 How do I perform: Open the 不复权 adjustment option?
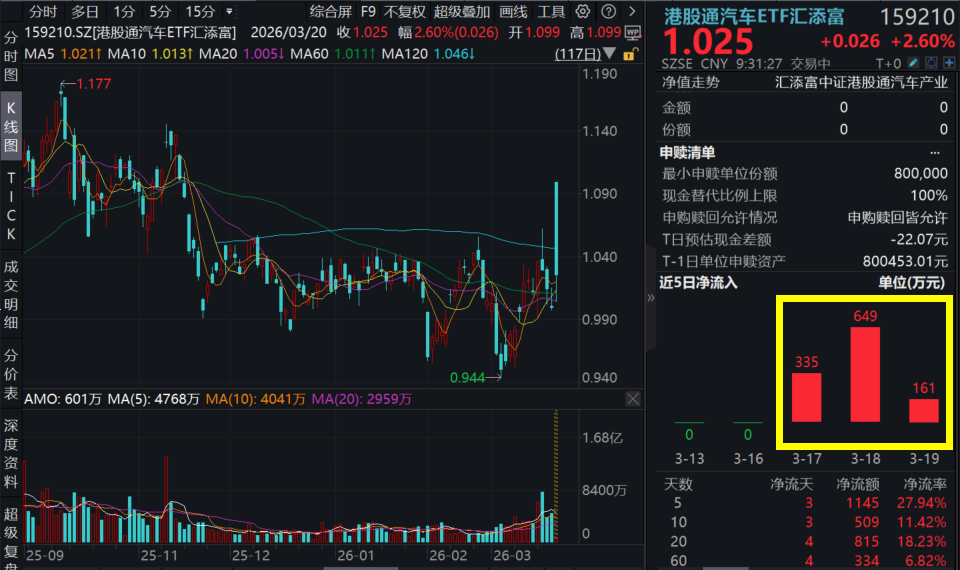click(x=404, y=11)
